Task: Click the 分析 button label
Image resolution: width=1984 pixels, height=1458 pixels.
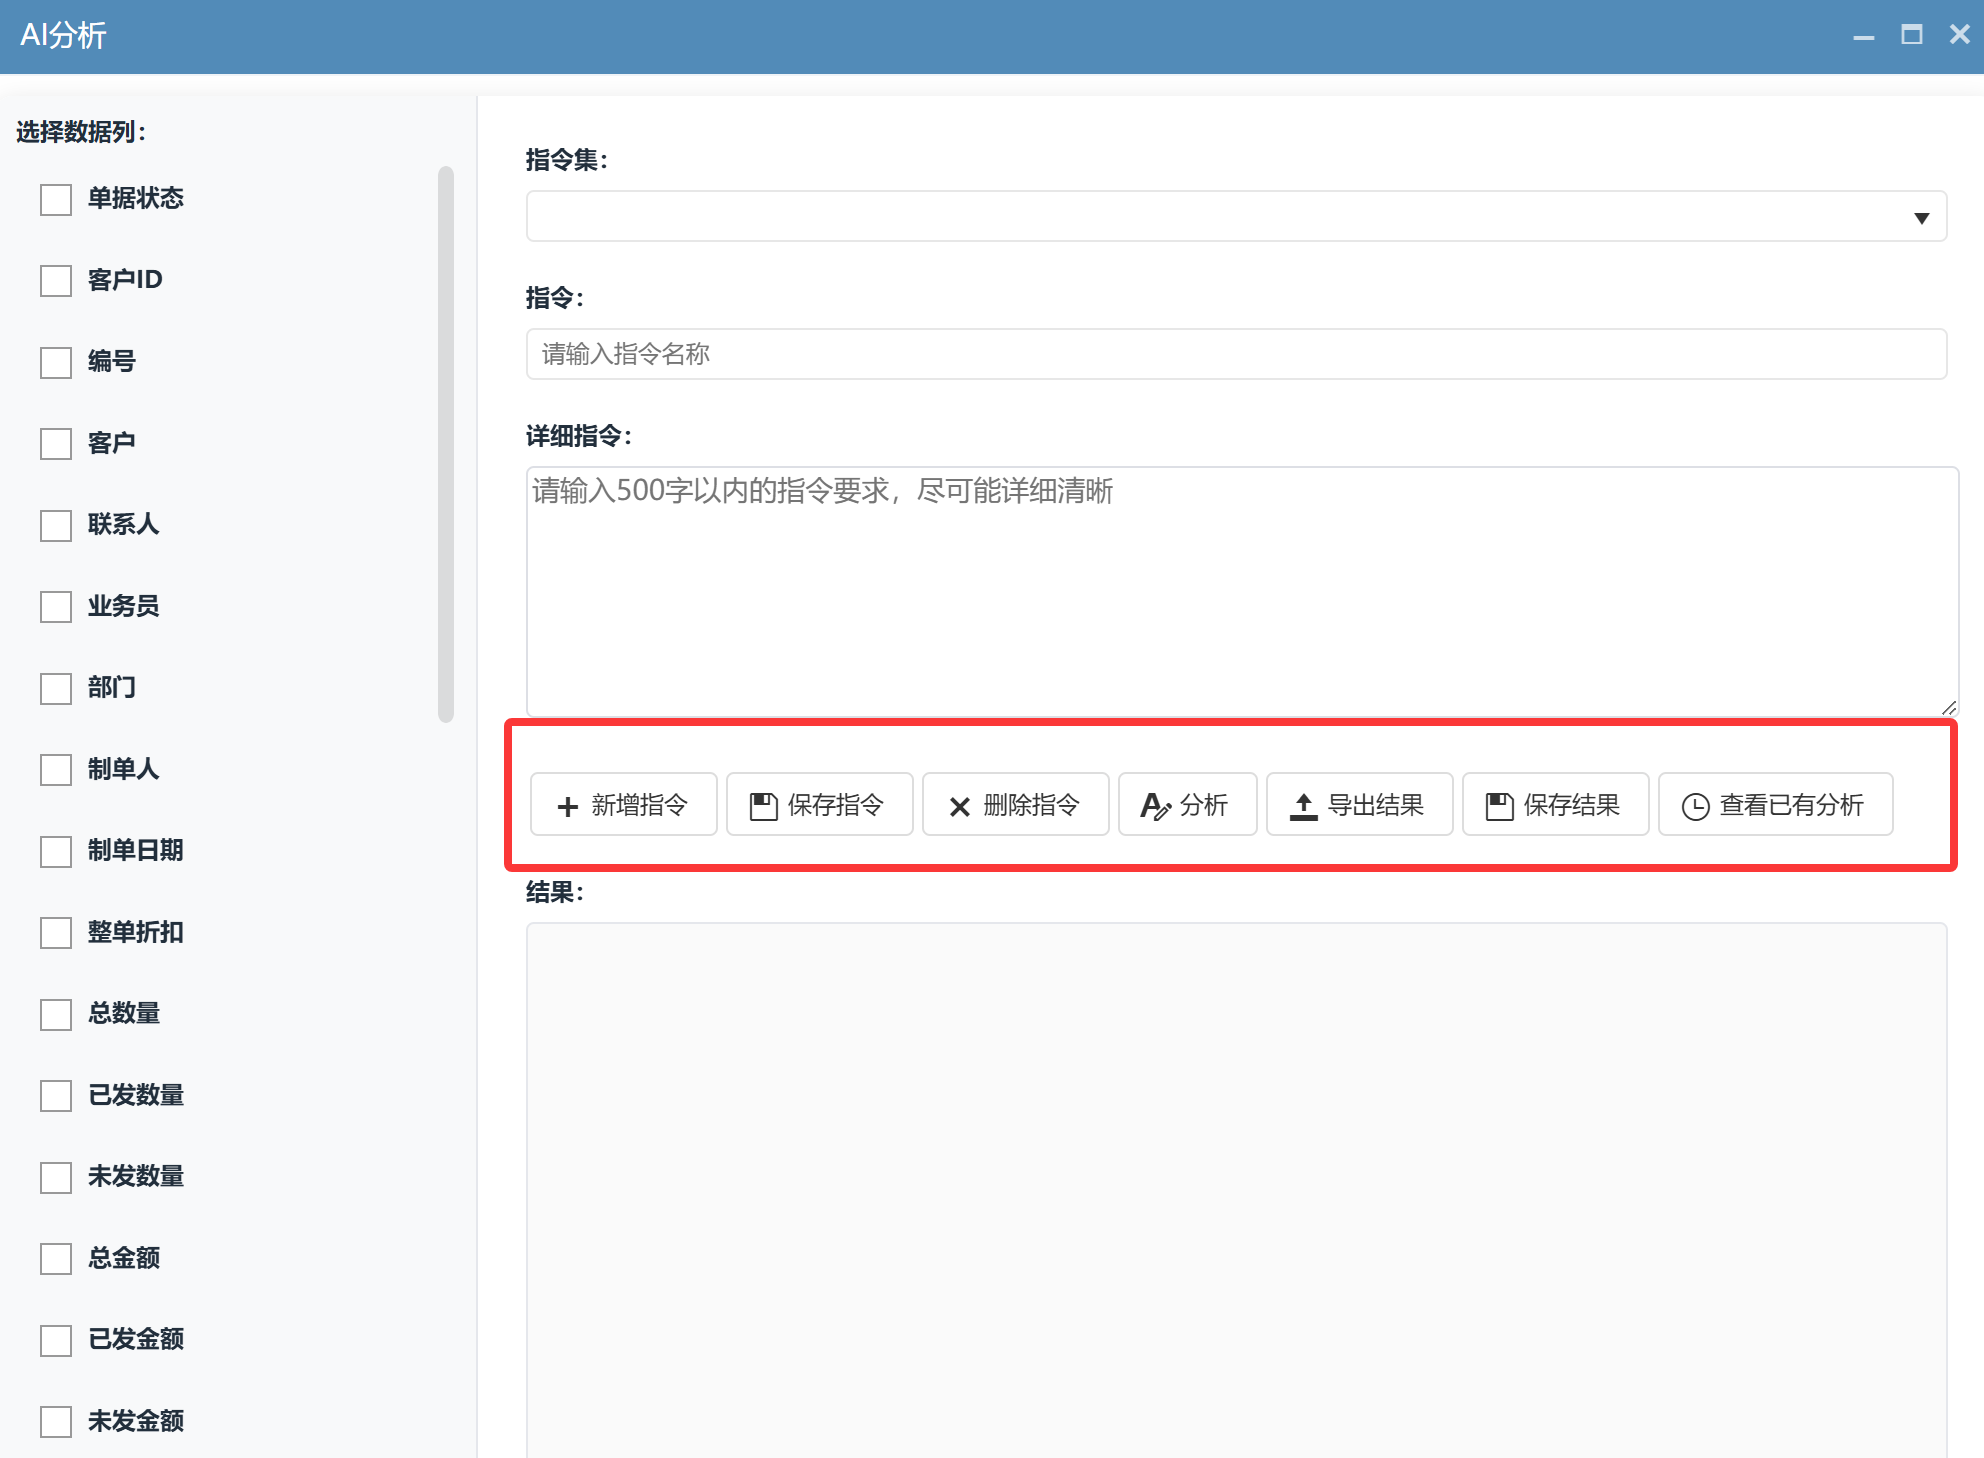Action: click(x=1204, y=805)
